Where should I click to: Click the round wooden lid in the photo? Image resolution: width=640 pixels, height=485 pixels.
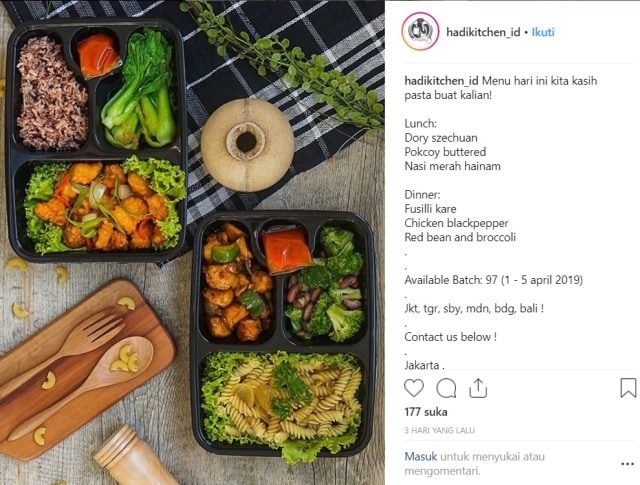[247, 145]
